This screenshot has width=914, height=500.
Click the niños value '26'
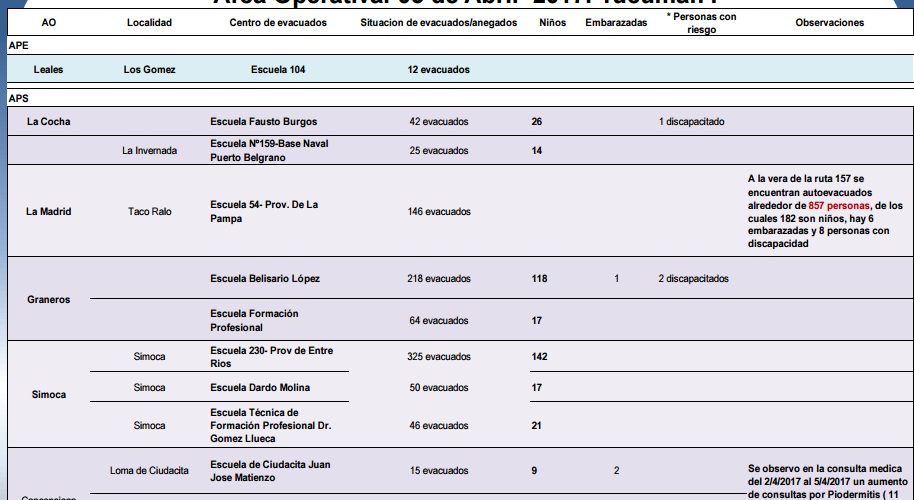[x=536, y=122]
